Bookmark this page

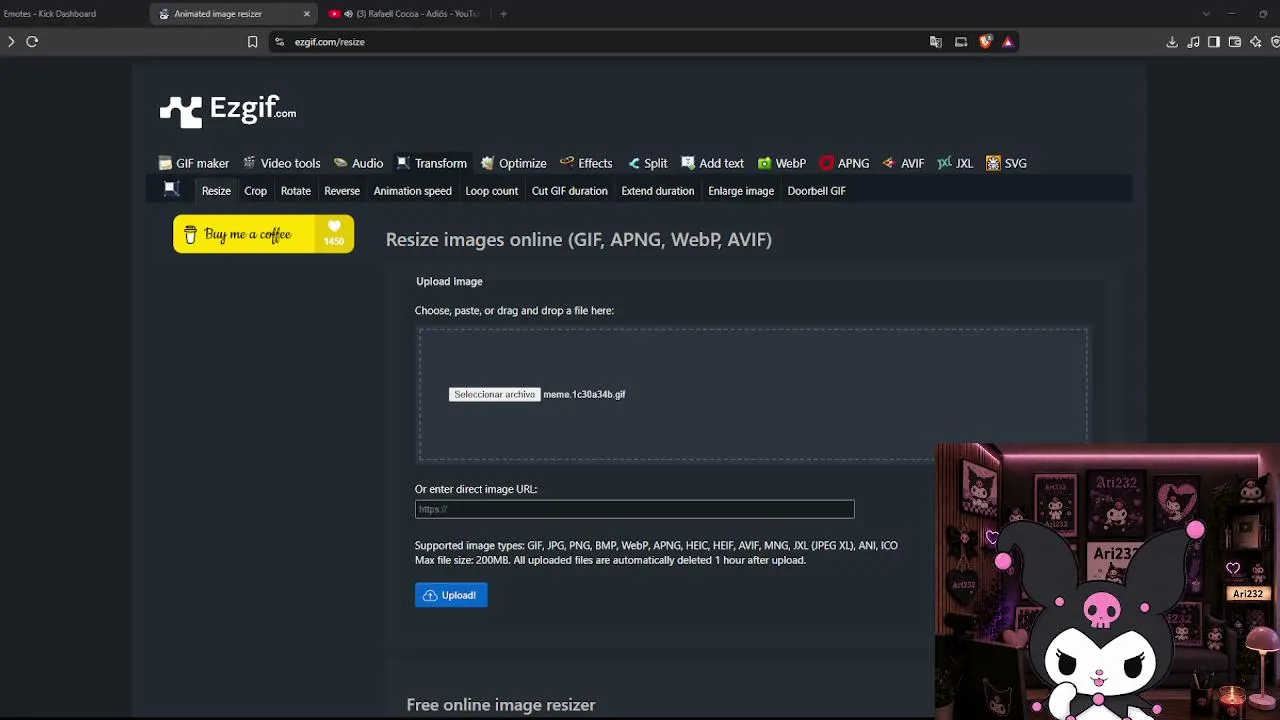[252, 42]
